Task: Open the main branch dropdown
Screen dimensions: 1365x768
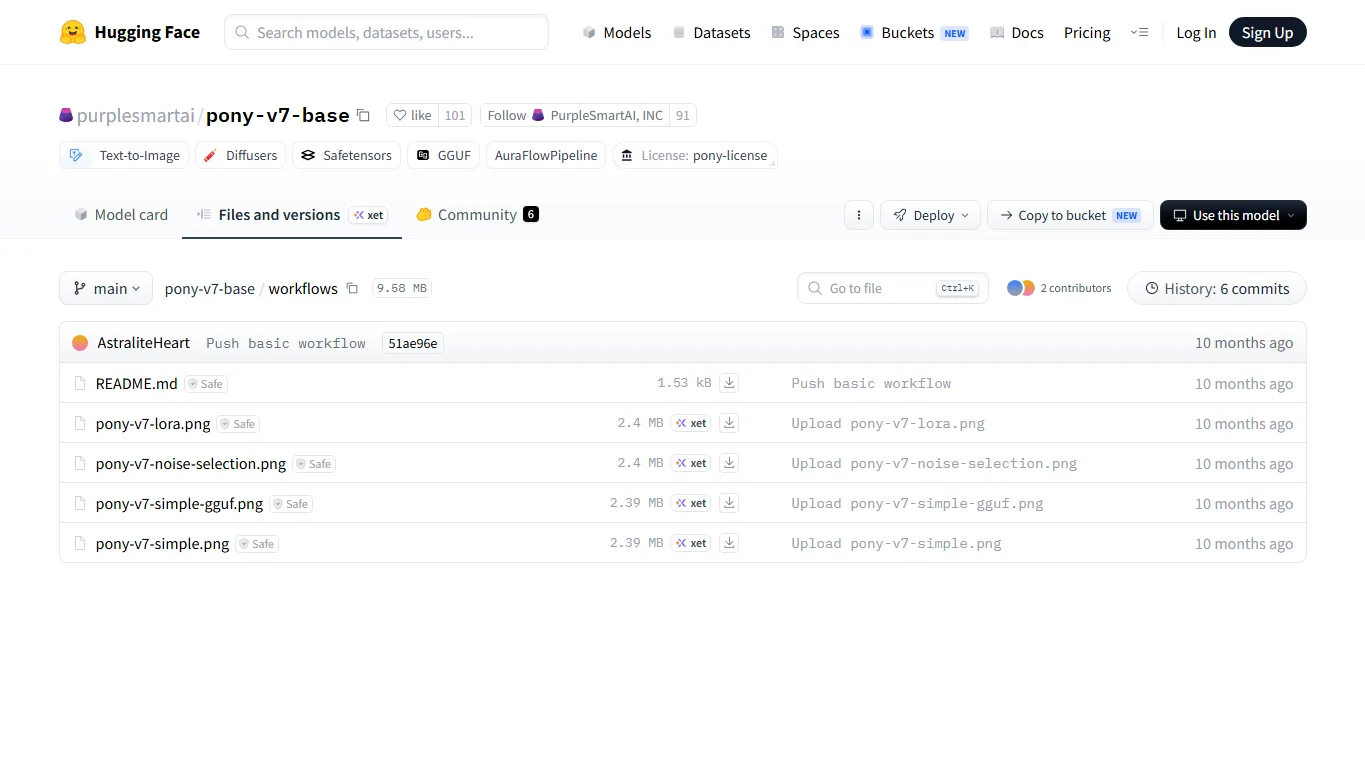Action: click(x=106, y=288)
